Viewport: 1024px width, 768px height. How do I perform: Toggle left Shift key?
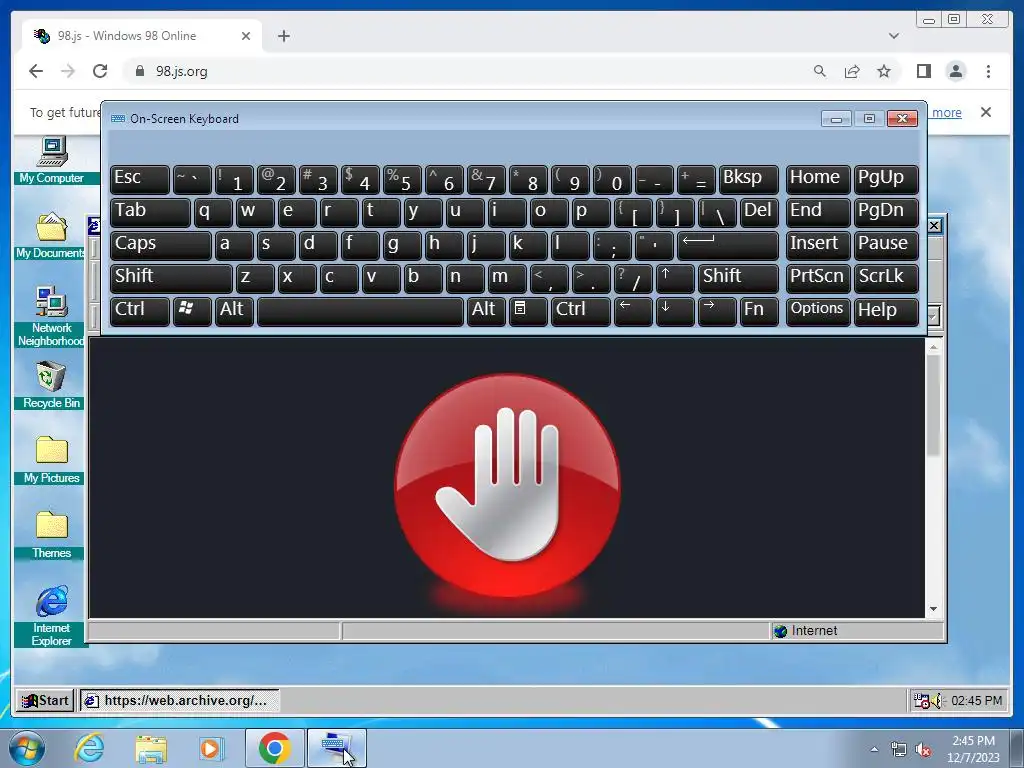point(171,278)
